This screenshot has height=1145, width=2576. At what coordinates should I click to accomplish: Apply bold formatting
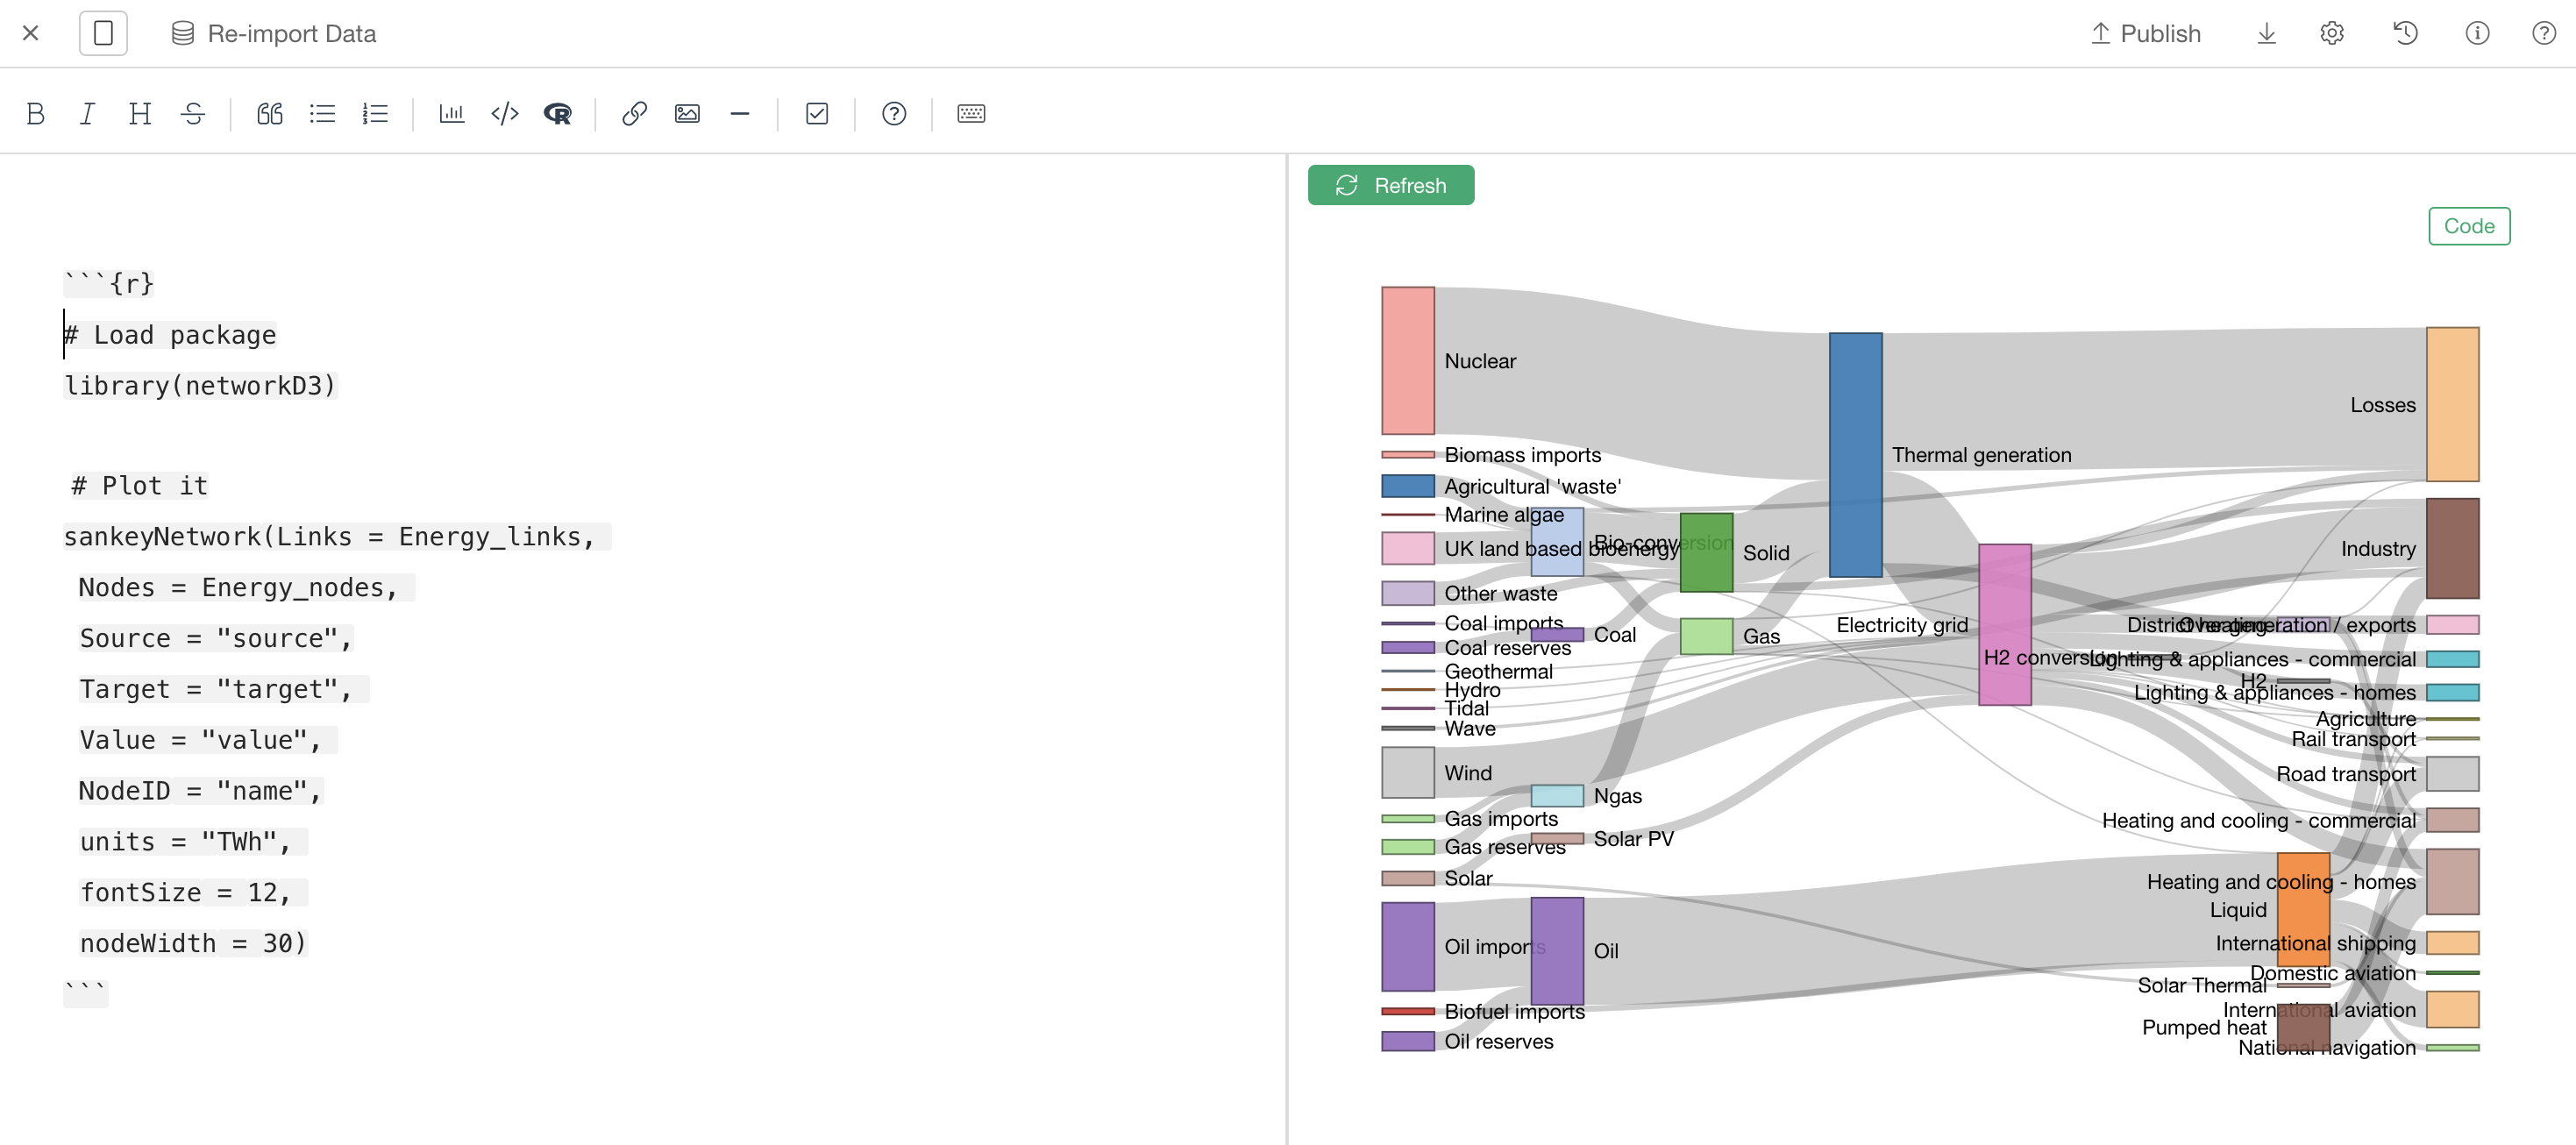click(x=35, y=113)
